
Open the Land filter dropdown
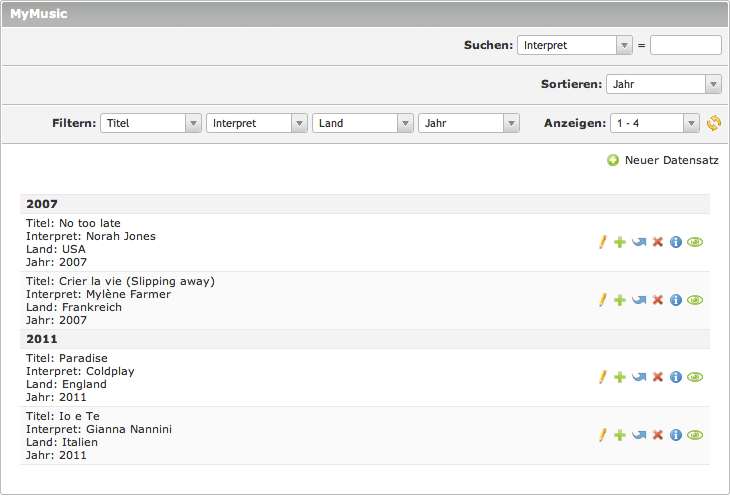pos(363,123)
